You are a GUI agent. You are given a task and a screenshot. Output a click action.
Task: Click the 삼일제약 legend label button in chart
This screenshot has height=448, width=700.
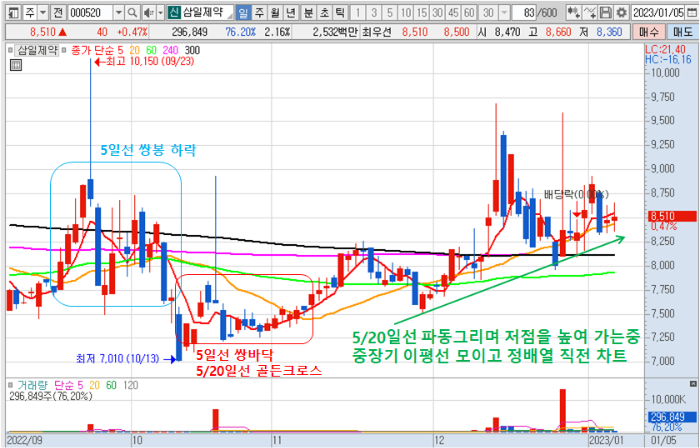[x=38, y=50]
